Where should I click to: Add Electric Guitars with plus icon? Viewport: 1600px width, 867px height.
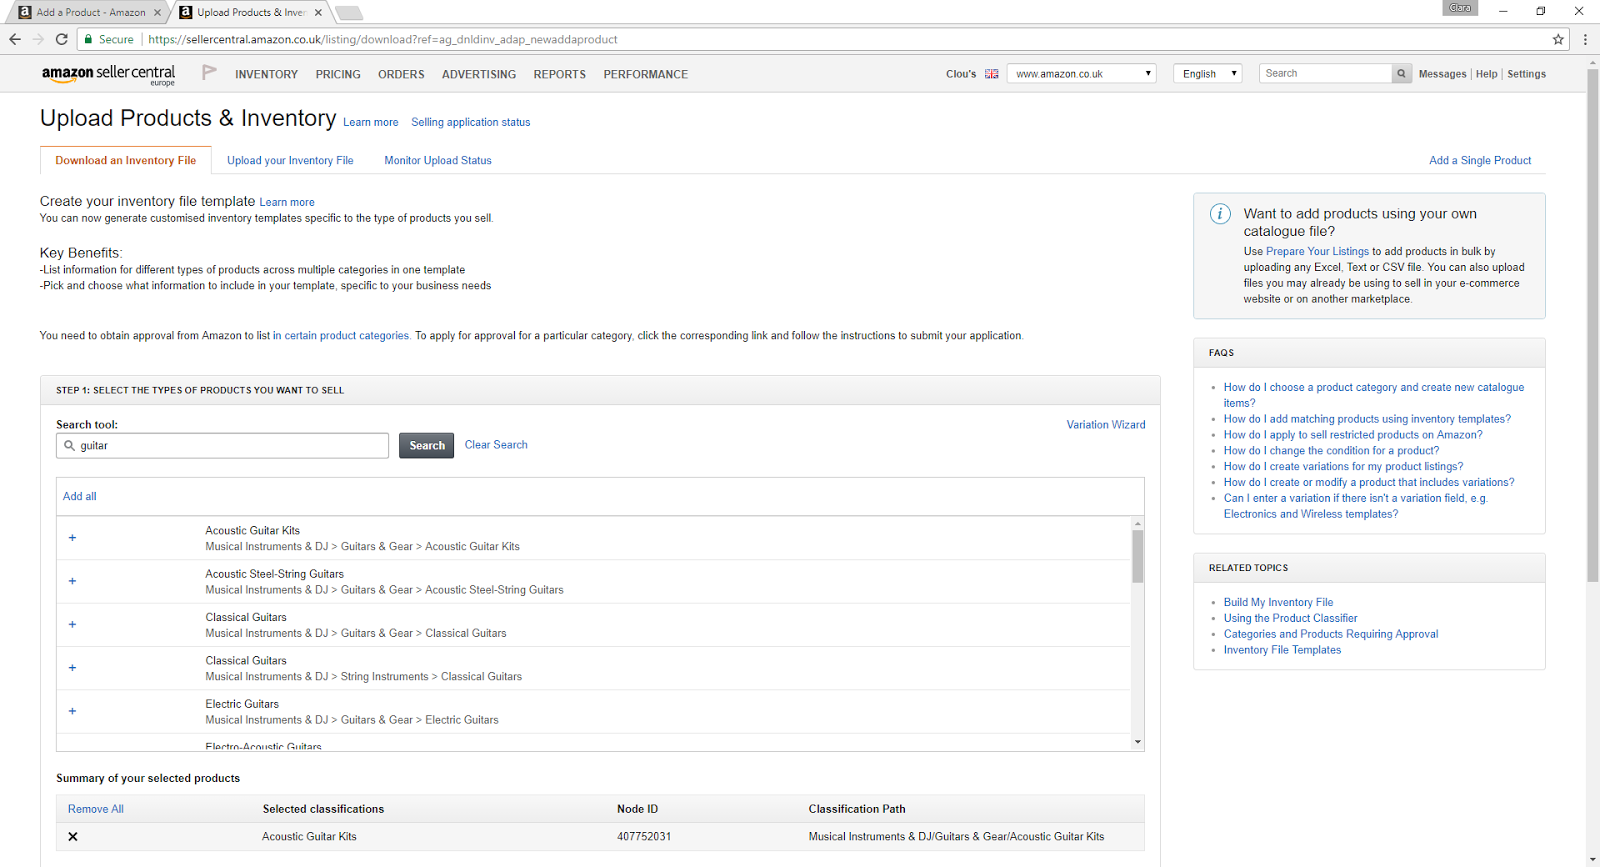tap(72, 711)
